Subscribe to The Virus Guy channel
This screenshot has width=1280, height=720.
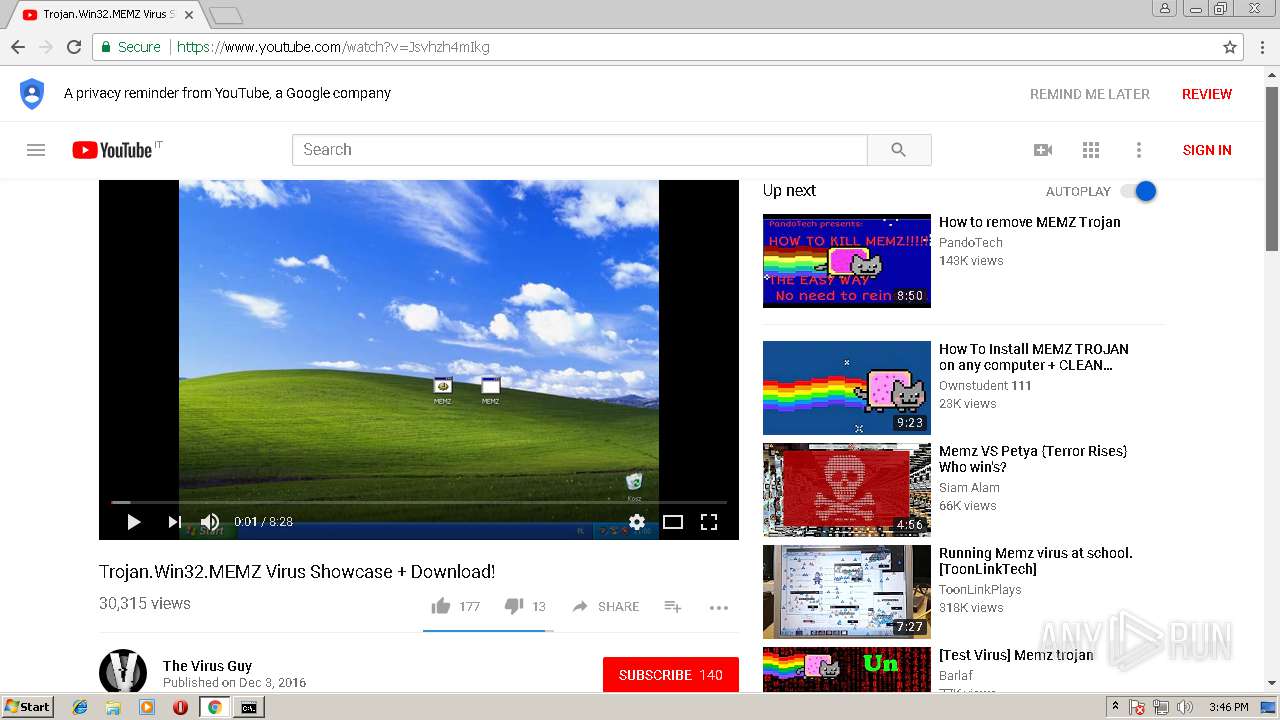click(x=671, y=675)
